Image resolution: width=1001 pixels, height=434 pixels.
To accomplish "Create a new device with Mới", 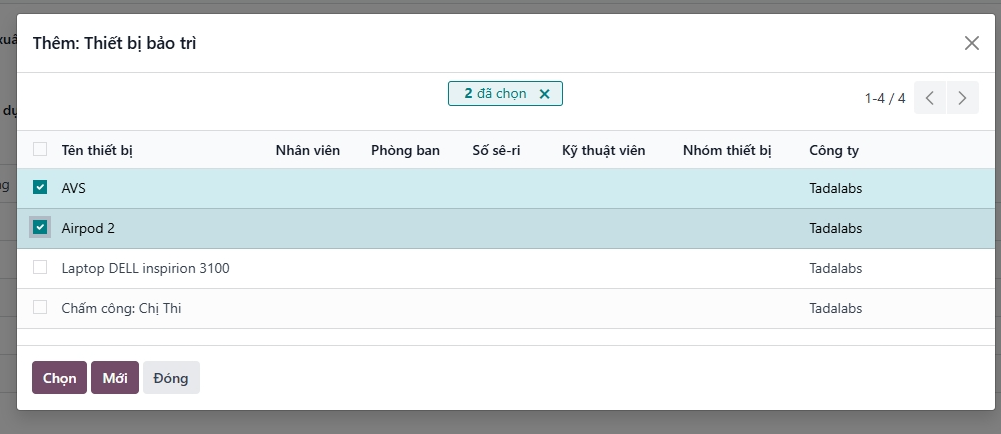I will coord(115,378).
